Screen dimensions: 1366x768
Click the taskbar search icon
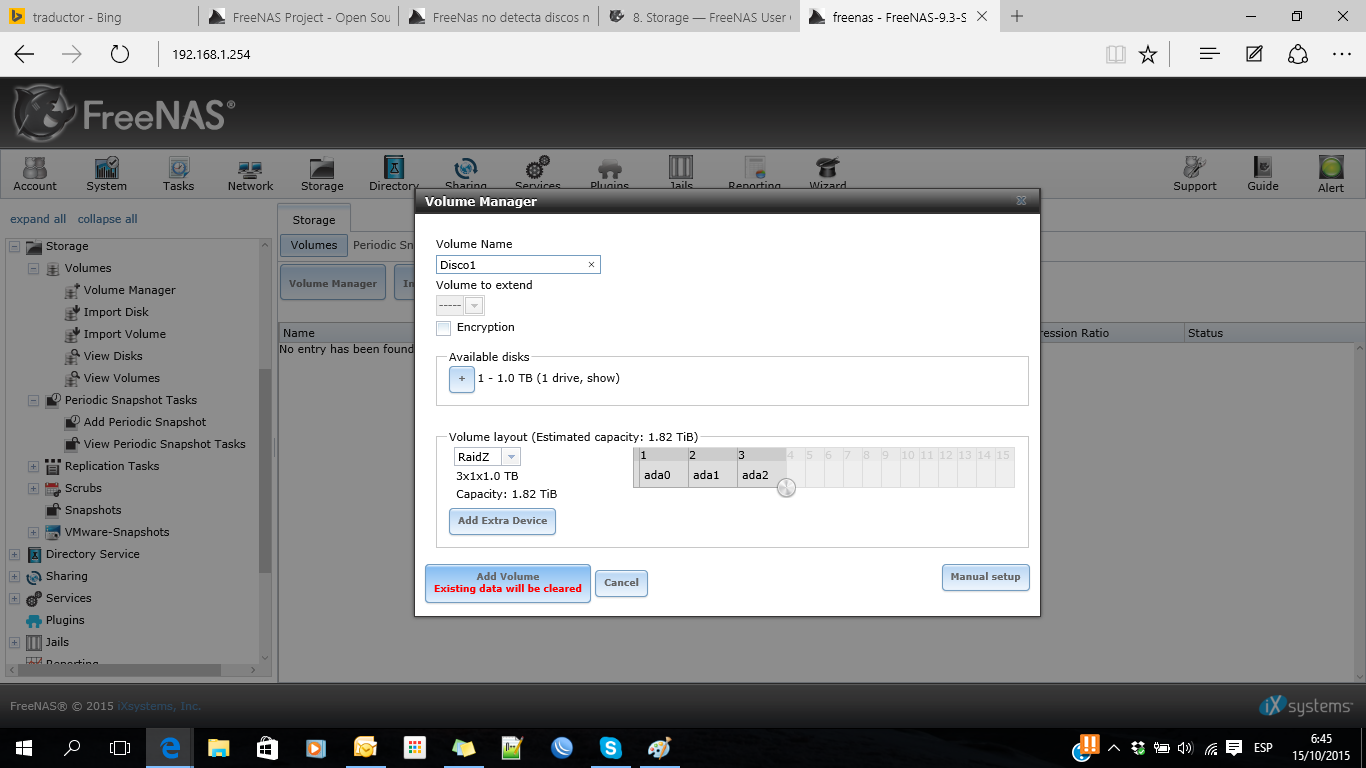tap(72, 747)
